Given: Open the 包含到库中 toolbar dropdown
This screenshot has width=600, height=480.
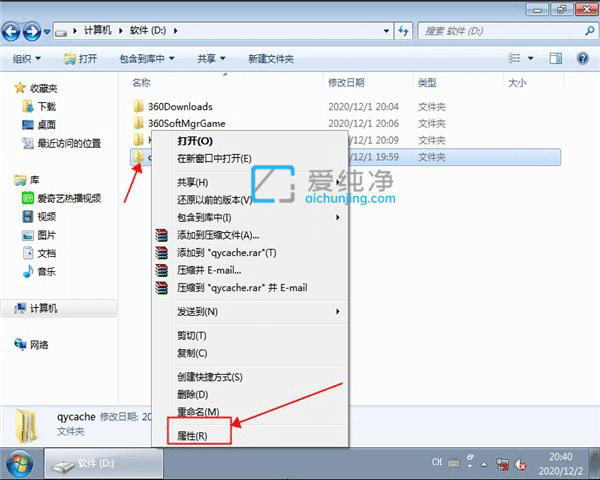Looking at the screenshot, I should tap(147, 59).
